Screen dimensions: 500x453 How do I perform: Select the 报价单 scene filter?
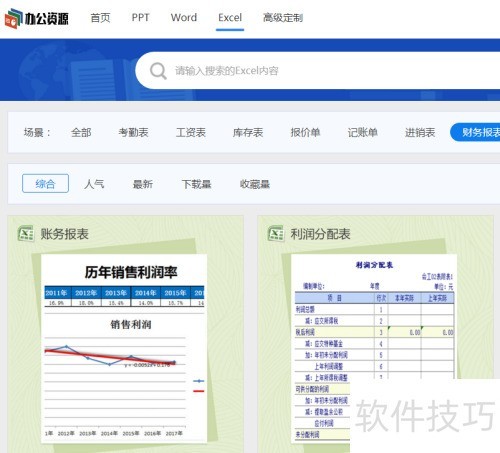point(305,132)
